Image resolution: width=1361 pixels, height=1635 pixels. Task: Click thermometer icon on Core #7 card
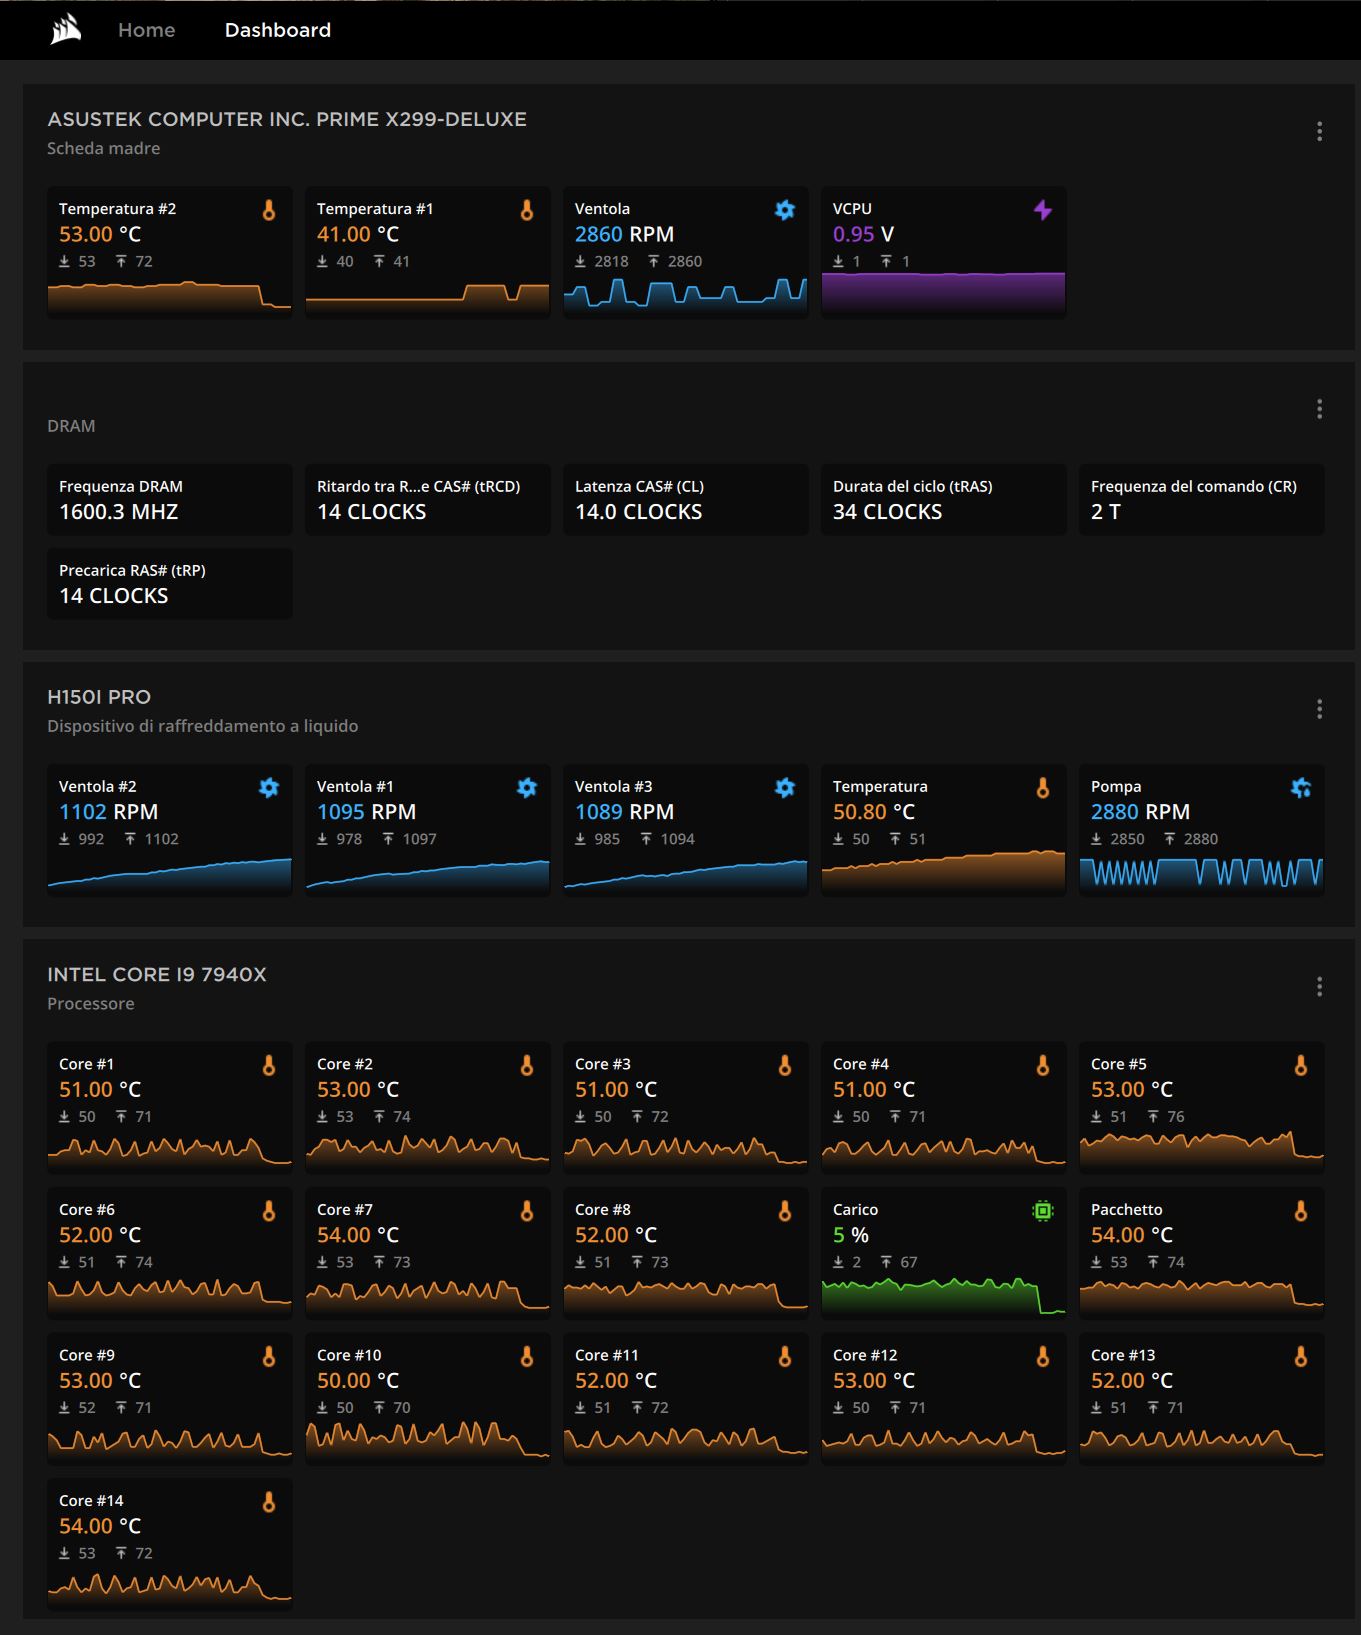(x=526, y=1211)
